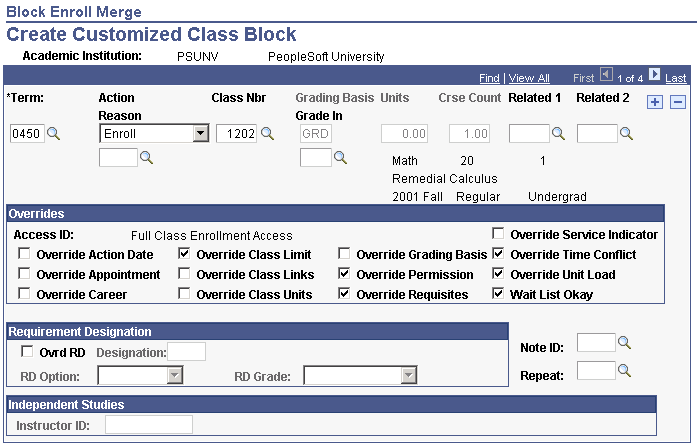
Task: Click the Related 2 input field
Action: click(x=597, y=133)
